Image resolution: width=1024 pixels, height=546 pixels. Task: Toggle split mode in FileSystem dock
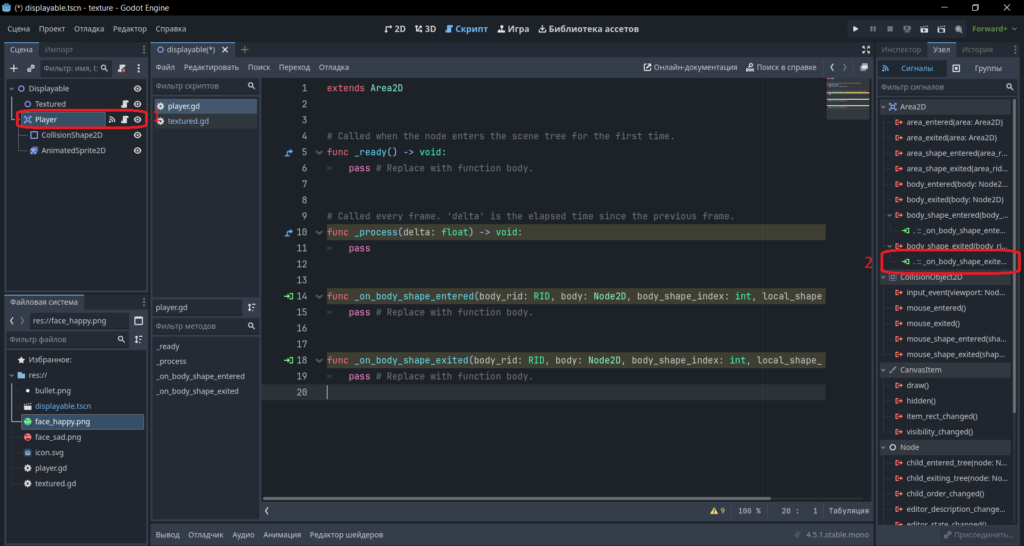coord(138,321)
